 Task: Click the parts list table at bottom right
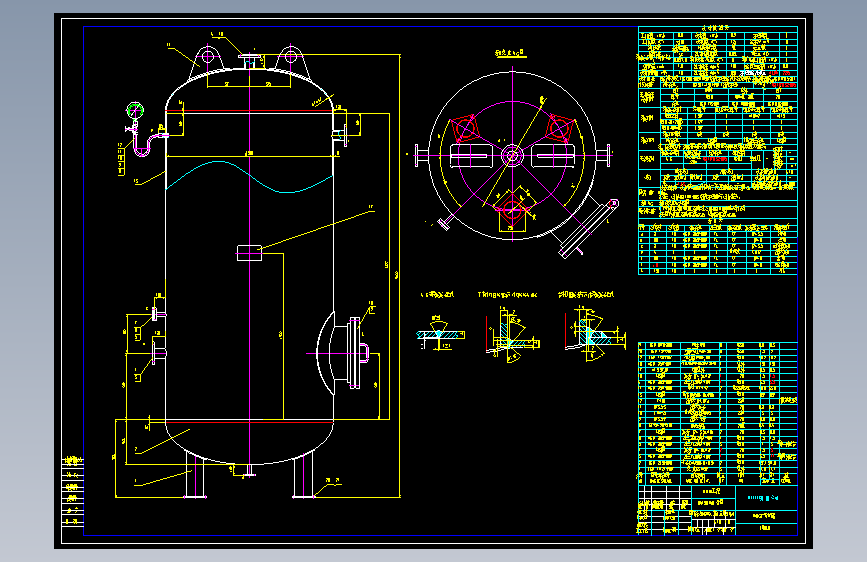tap(718, 414)
